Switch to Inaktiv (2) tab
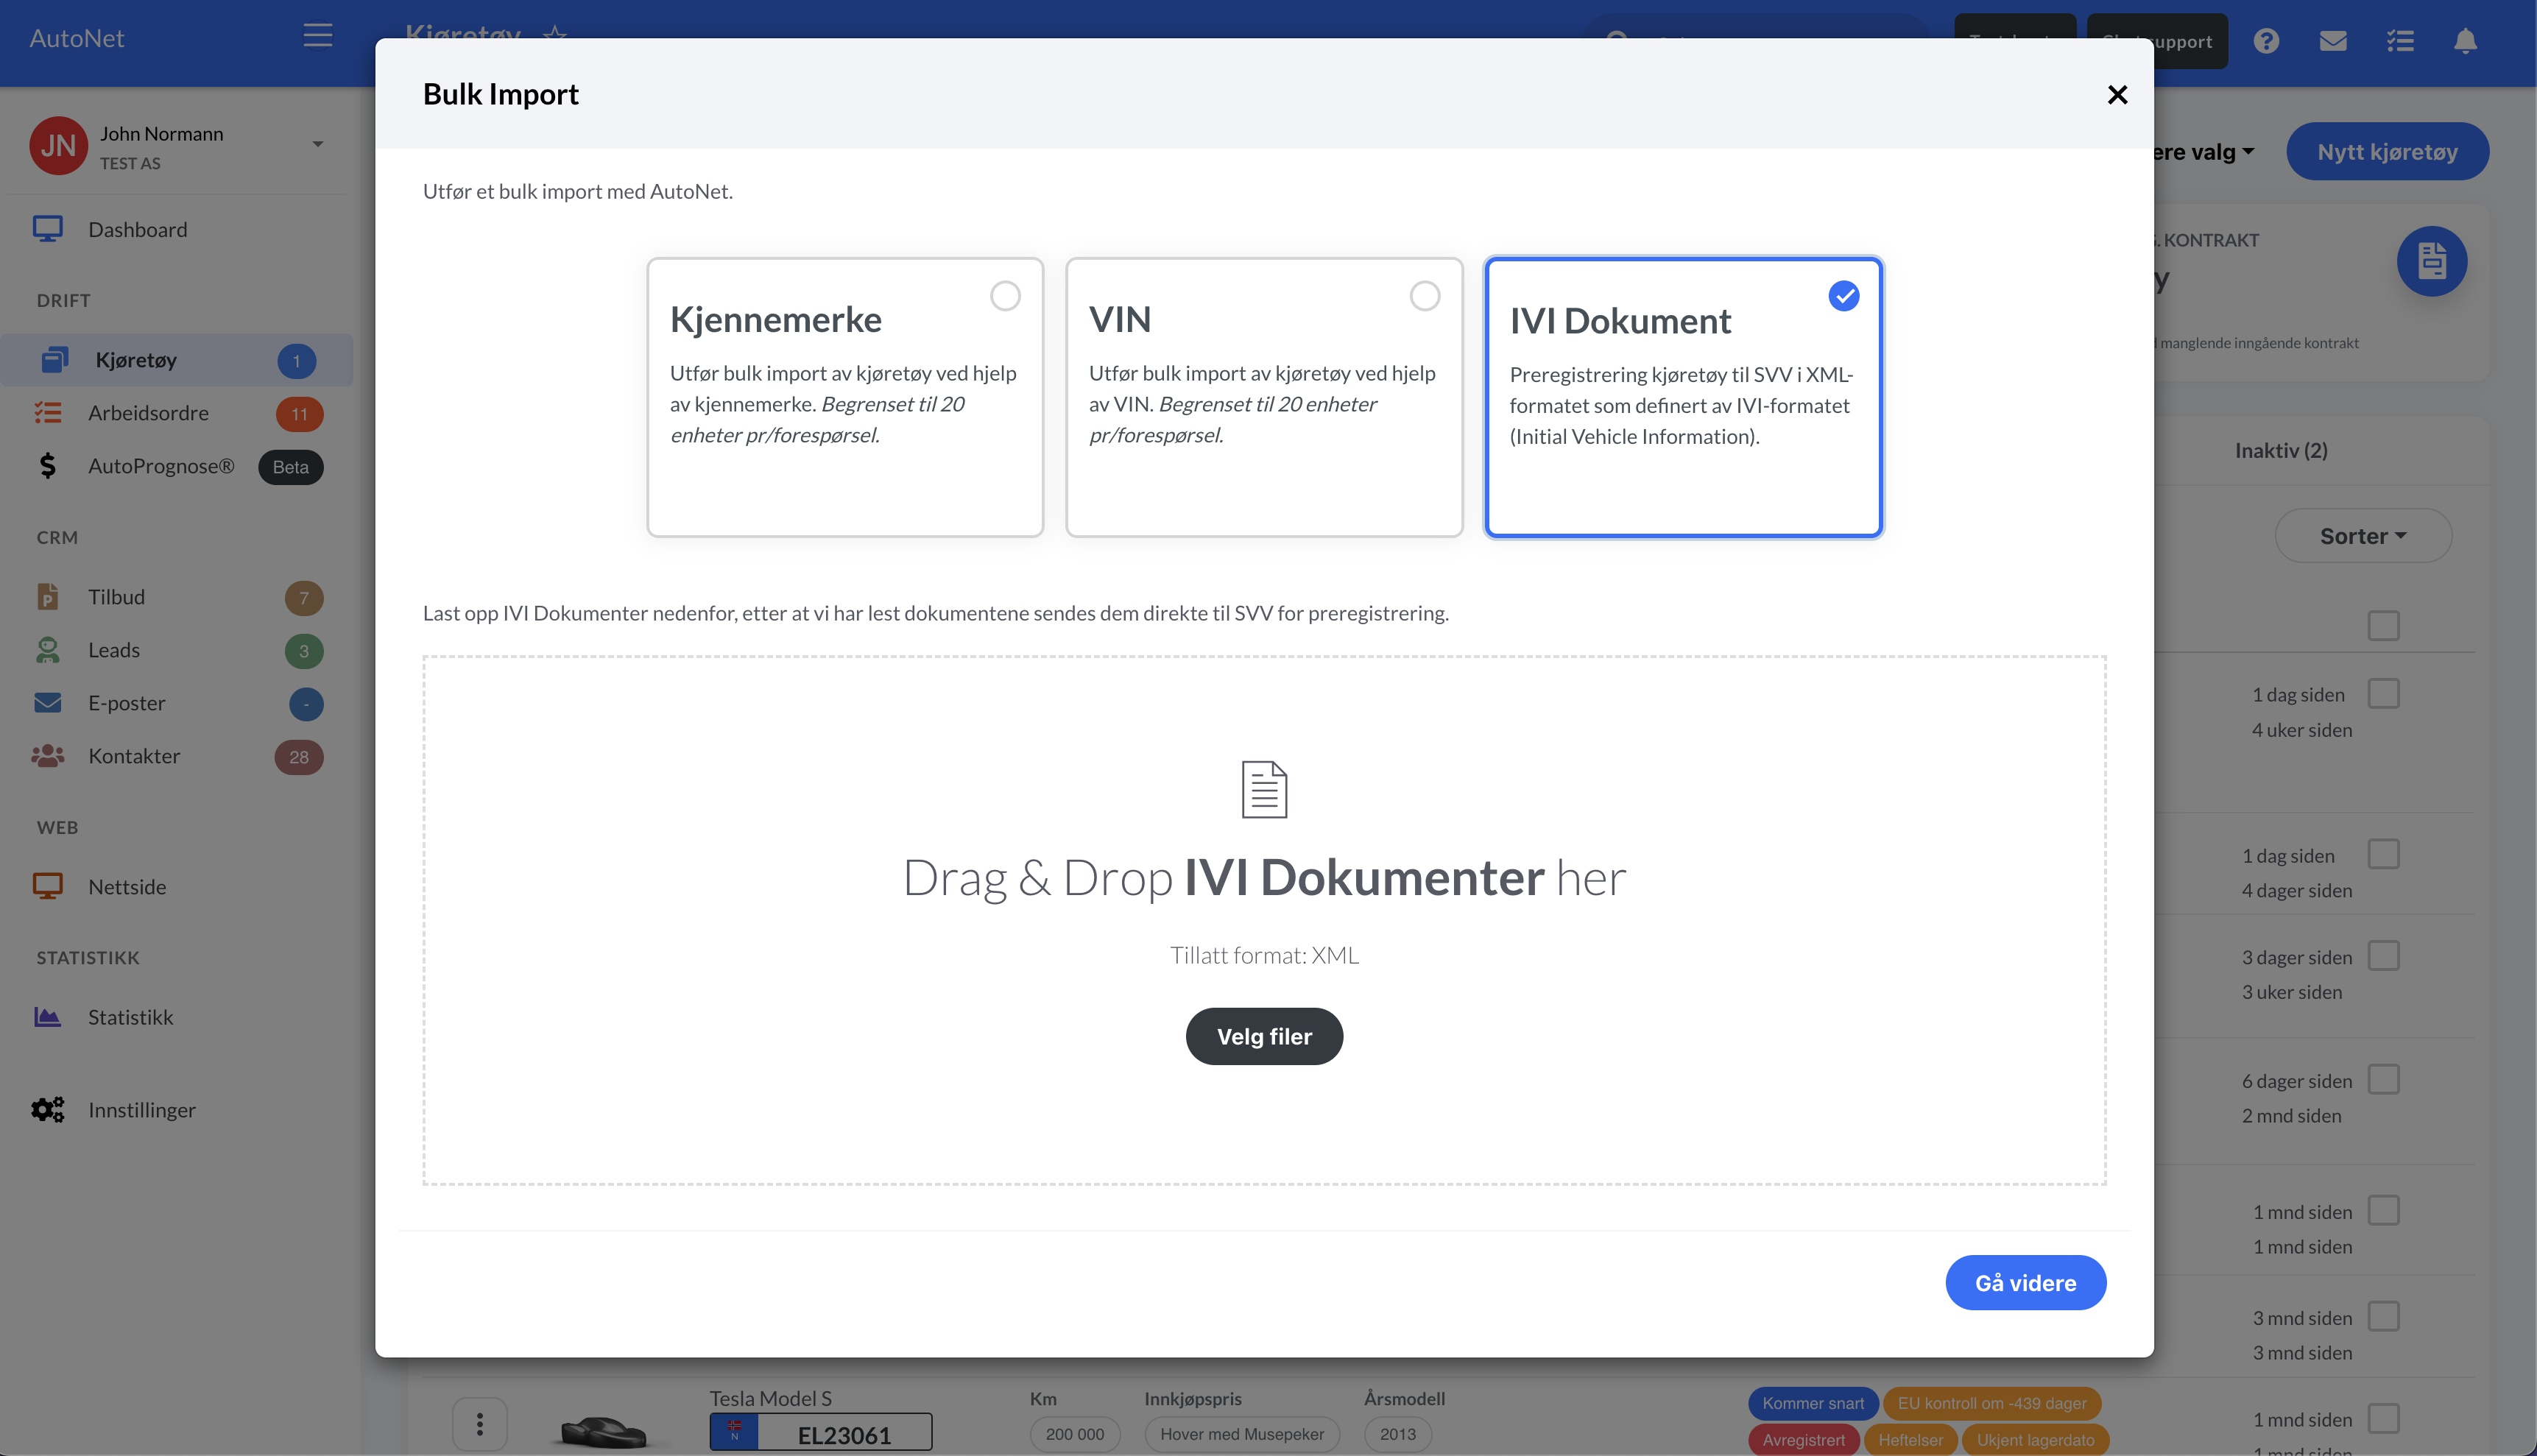The height and width of the screenshot is (1456, 2537). click(x=2281, y=451)
